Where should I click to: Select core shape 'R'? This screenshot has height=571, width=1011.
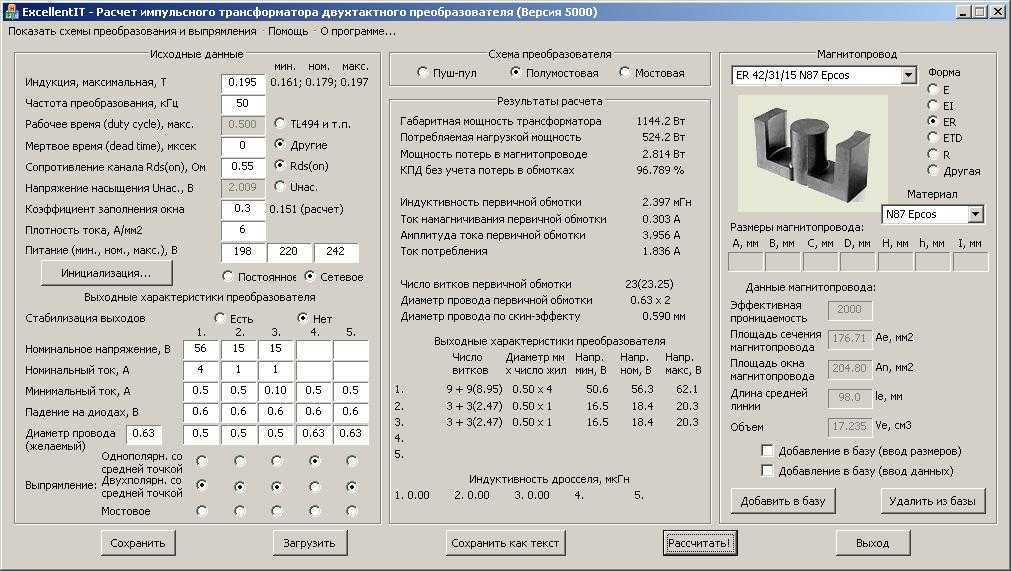pos(932,154)
